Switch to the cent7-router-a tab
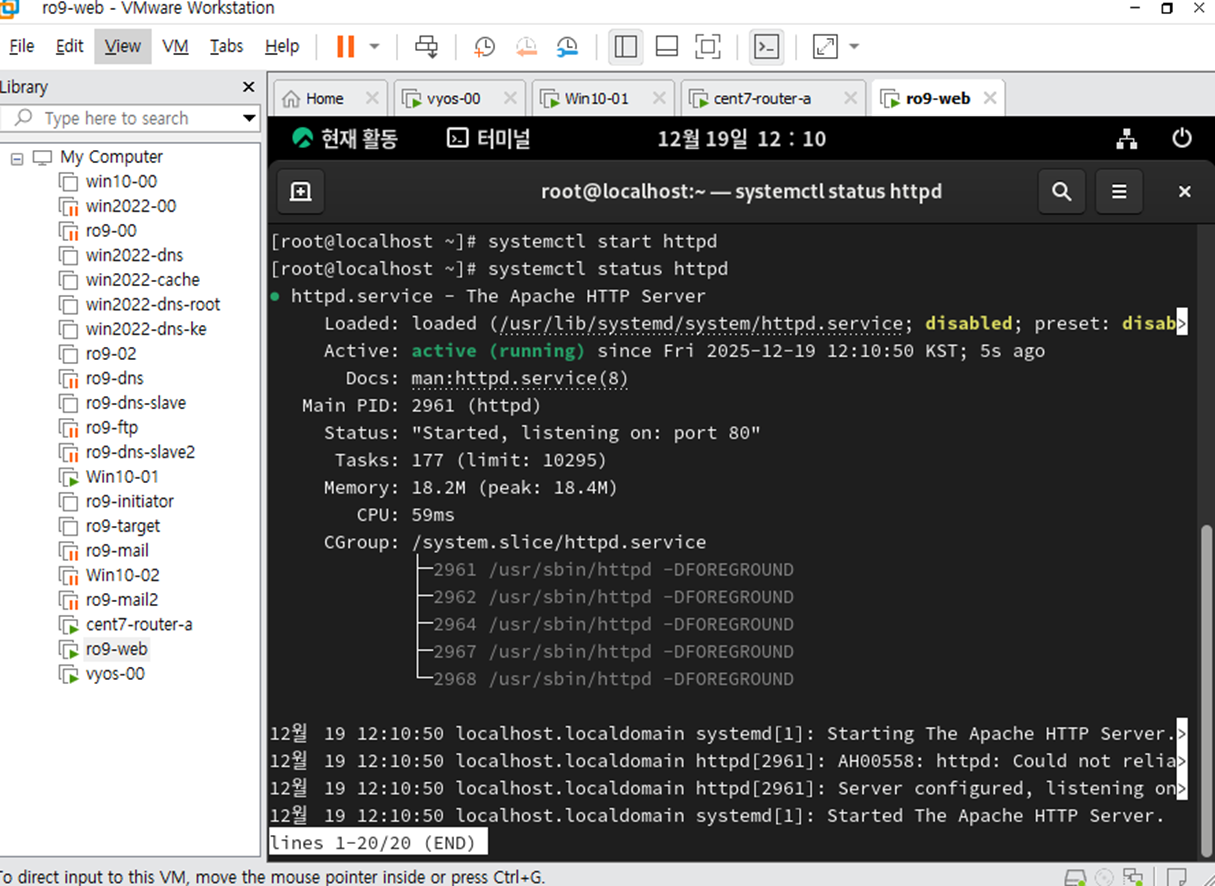 [761, 98]
